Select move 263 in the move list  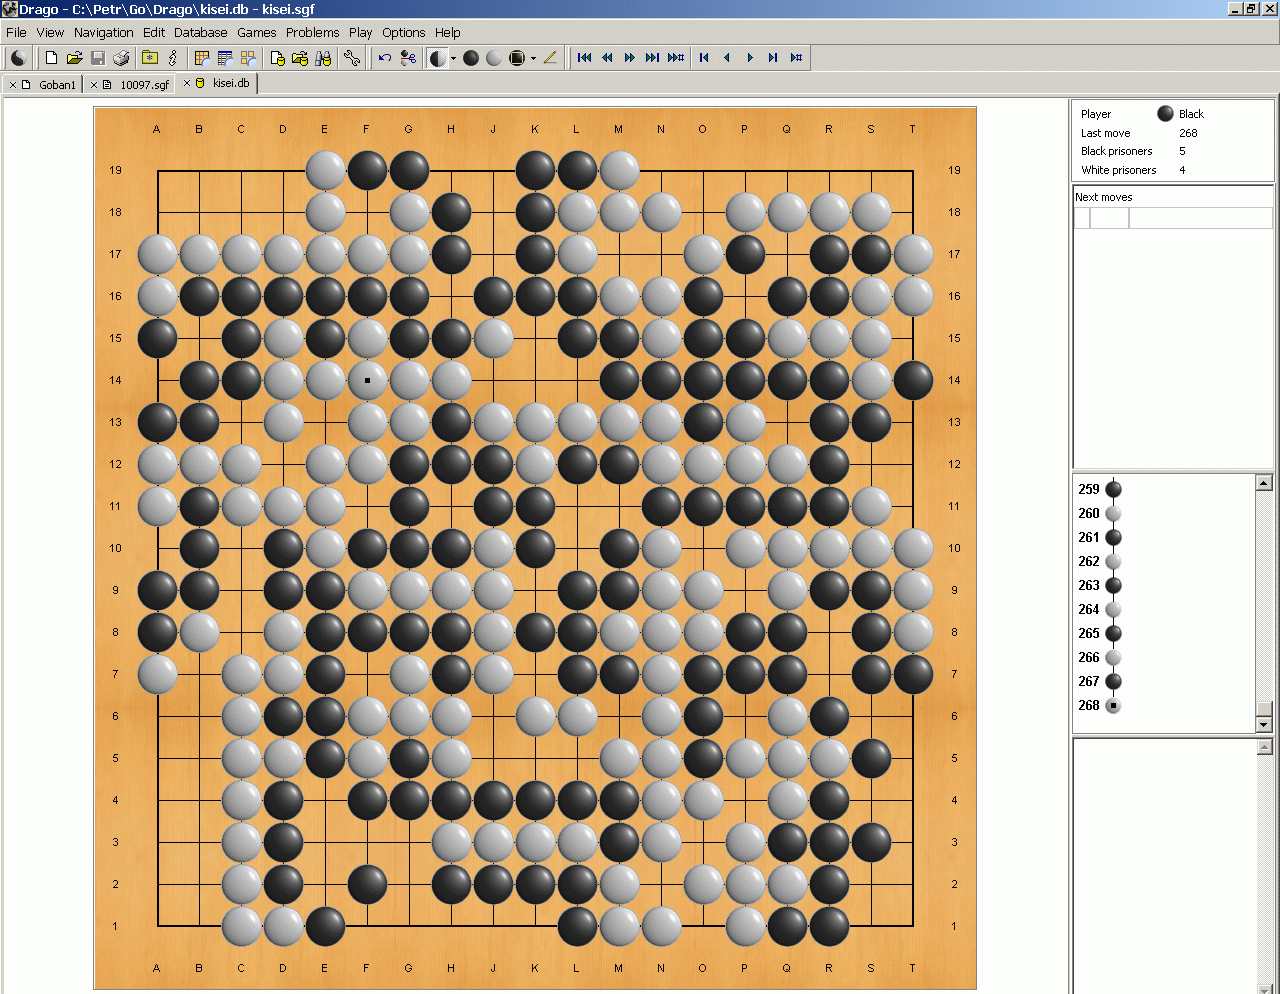[1113, 585]
